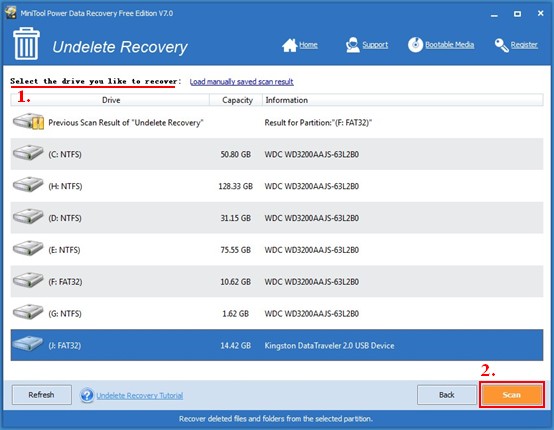The height and width of the screenshot is (430, 554).
Task: Click the Bootable Media disc icon
Action: [x=415, y=45]
